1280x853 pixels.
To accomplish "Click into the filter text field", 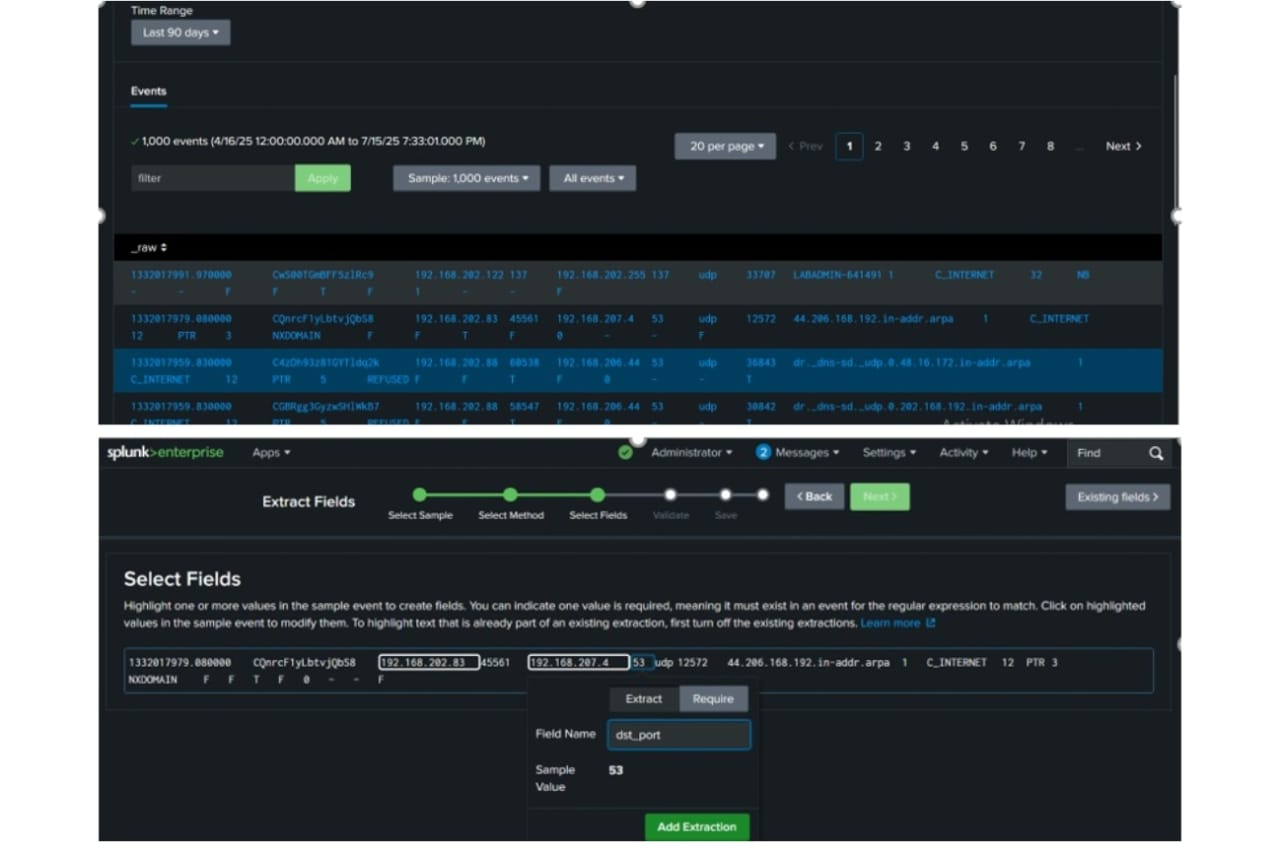I will coord(213,178).
